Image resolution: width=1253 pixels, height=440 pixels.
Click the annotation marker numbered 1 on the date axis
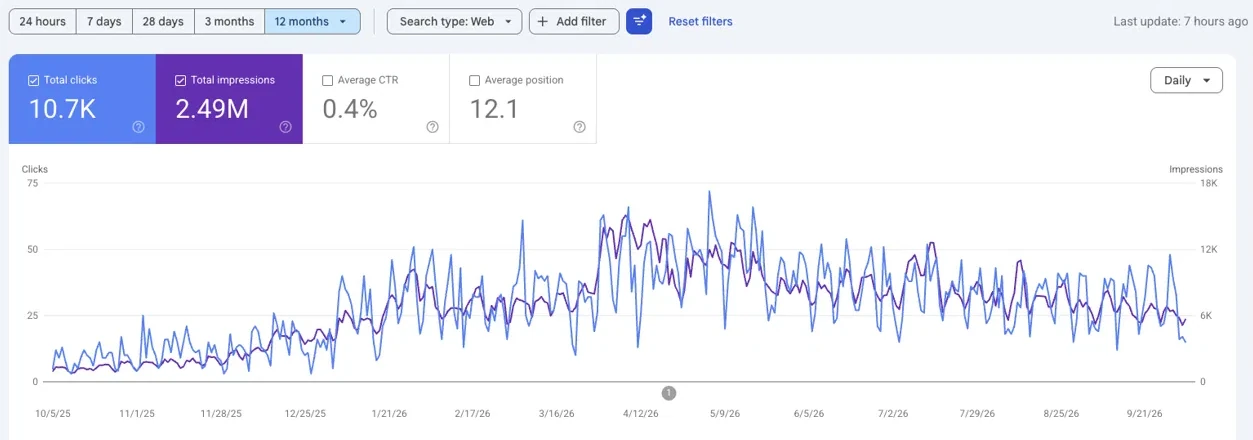669,393
